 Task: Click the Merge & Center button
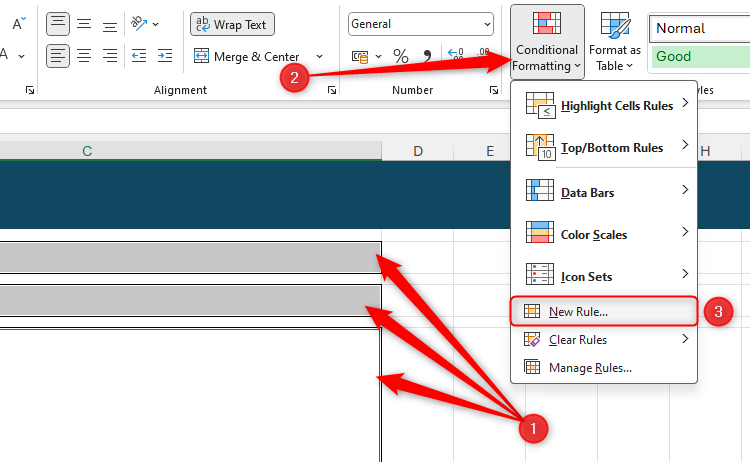[x=247, y=57]
